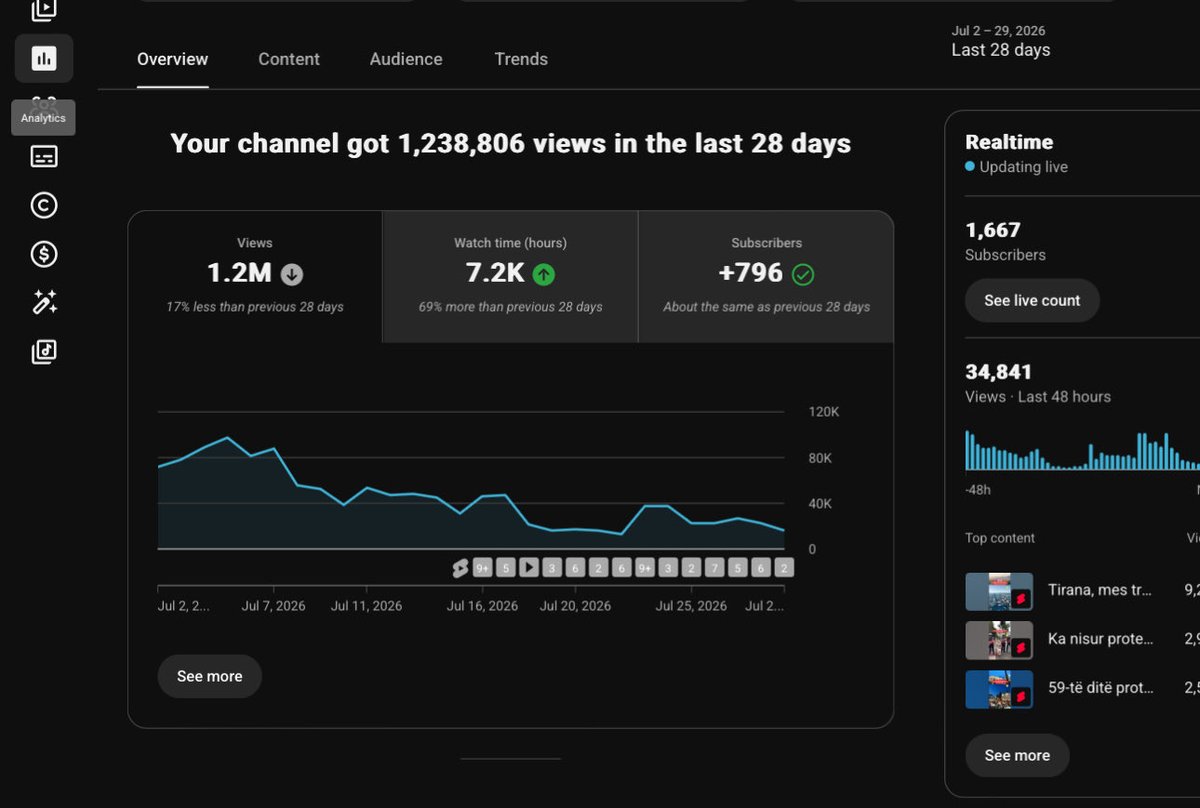Click the 80K y-axis label
The height and width of the screenshot is (808, 1200).
(x=820, y=458)
